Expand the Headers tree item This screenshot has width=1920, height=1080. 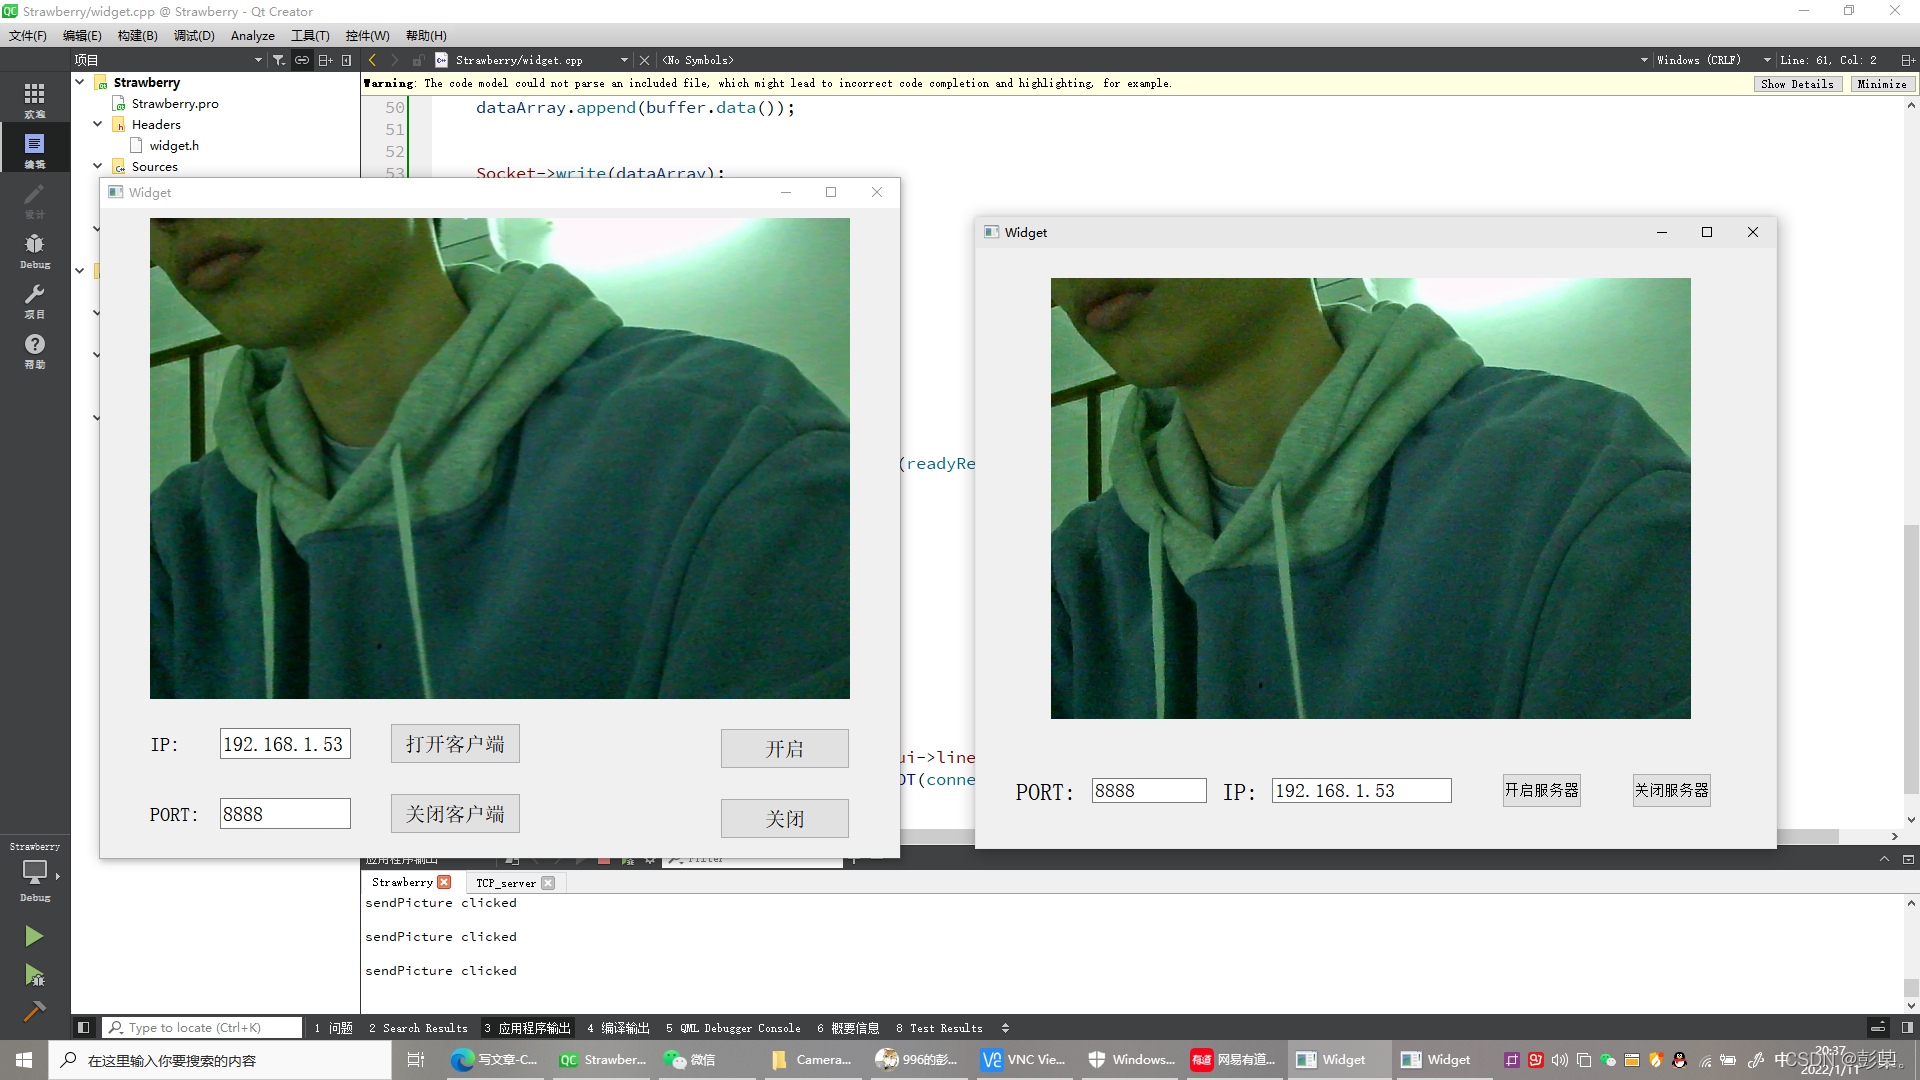click(x=99, y=123)
